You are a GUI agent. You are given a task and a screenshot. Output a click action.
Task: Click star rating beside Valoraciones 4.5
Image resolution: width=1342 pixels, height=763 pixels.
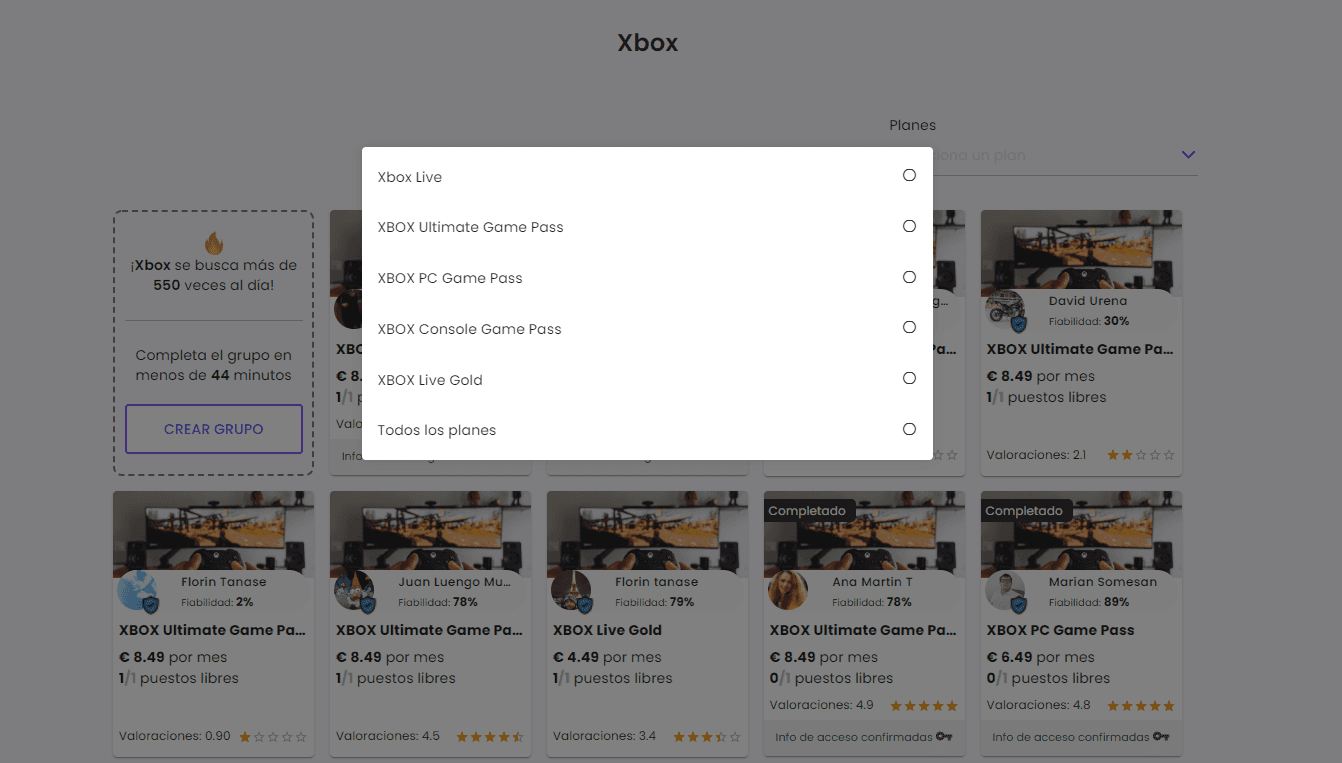point(490,736)
